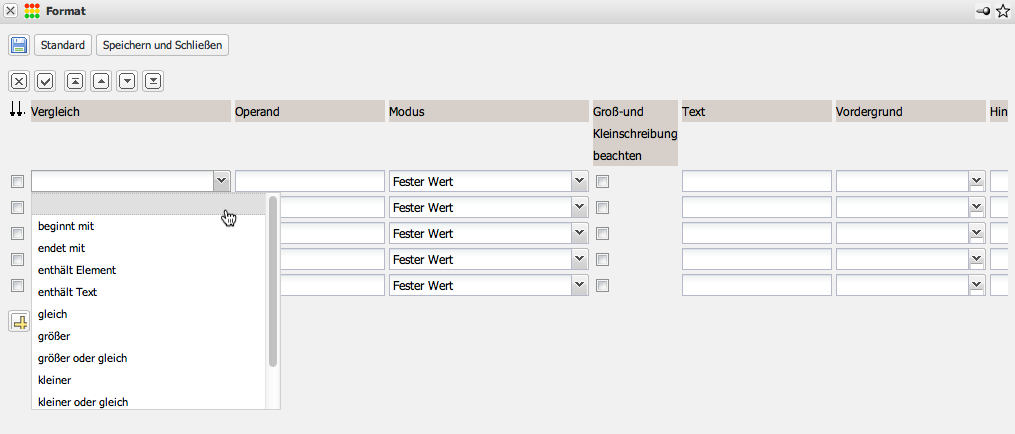Move selected row to top

(x=75, y=81)
